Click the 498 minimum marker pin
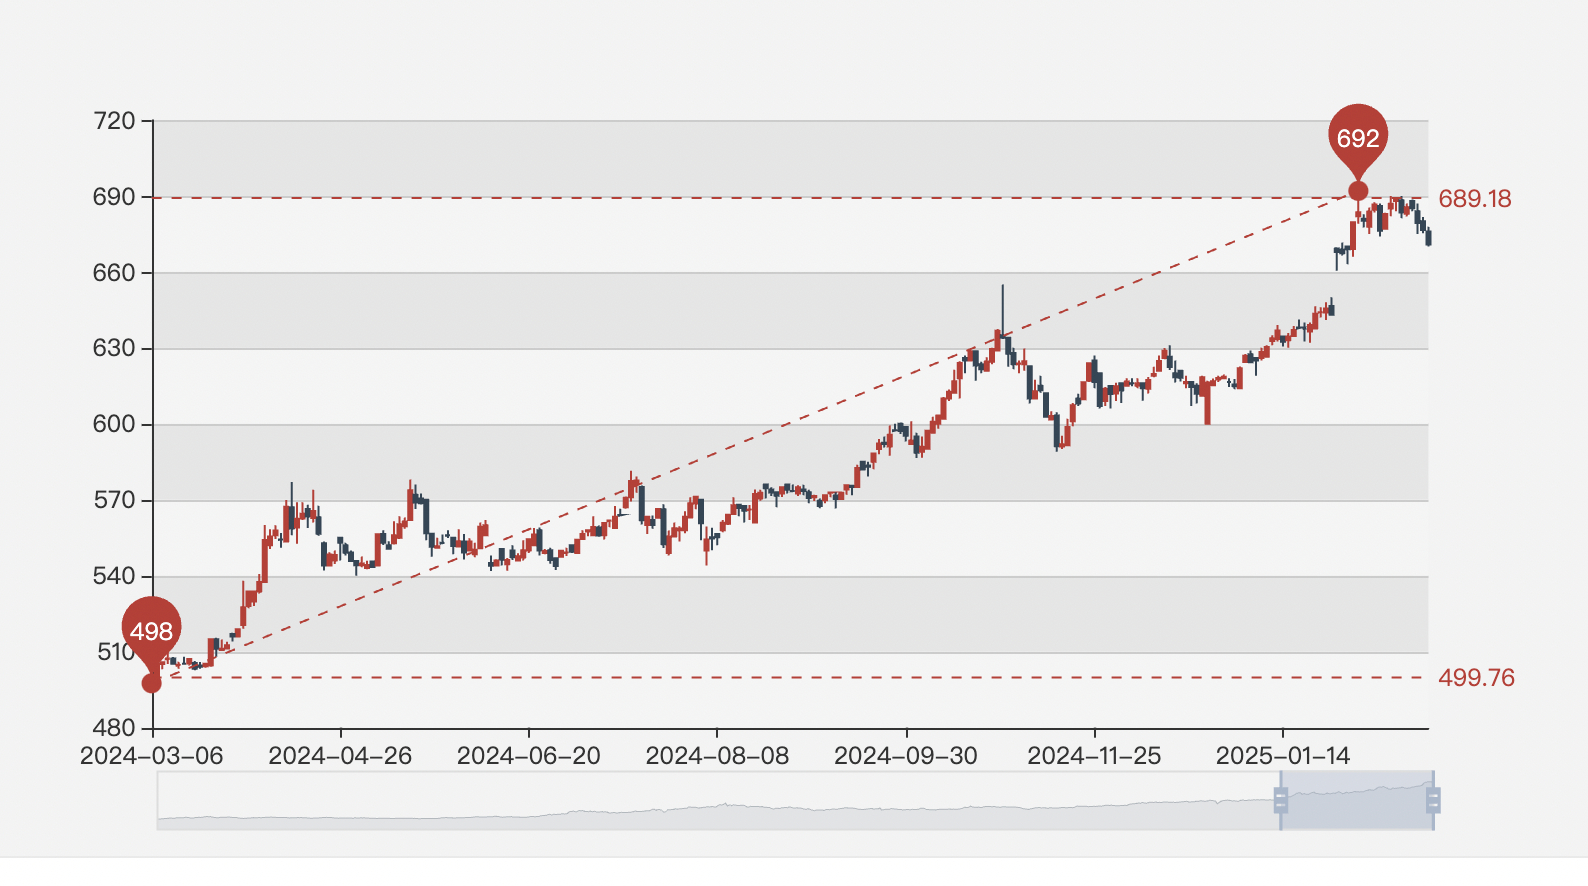The image size is (1588, 886). click(152, 633)
